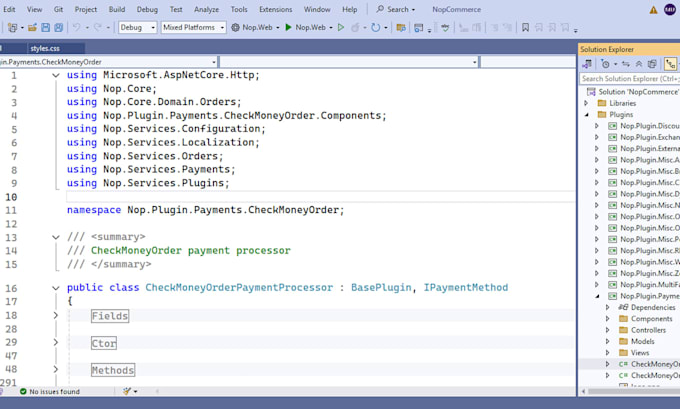
Task: Open the Tools menu
Action: tap(239, 9)
